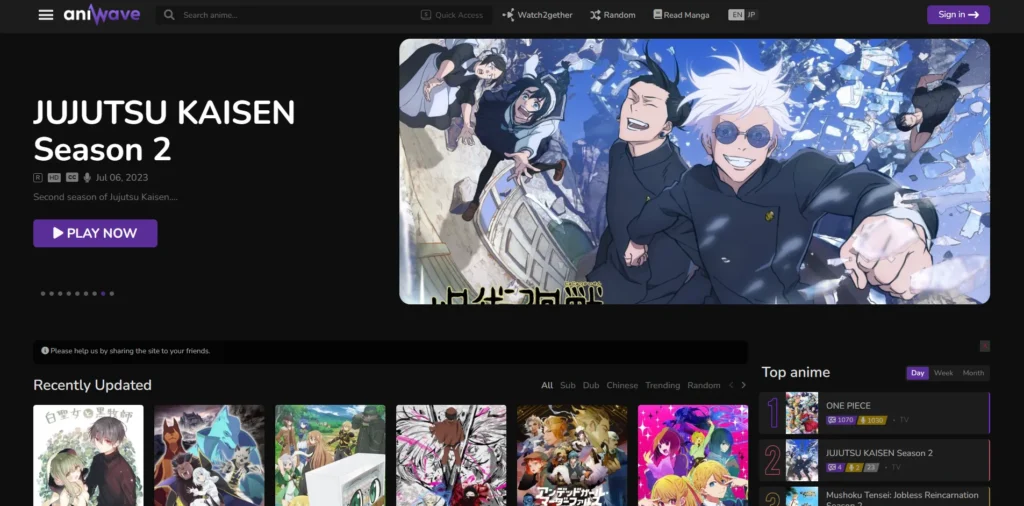This screenshot has width=1024, height=506.
Task: Click the CC subtitle badge in hero
Action: (x=72, y=178)
